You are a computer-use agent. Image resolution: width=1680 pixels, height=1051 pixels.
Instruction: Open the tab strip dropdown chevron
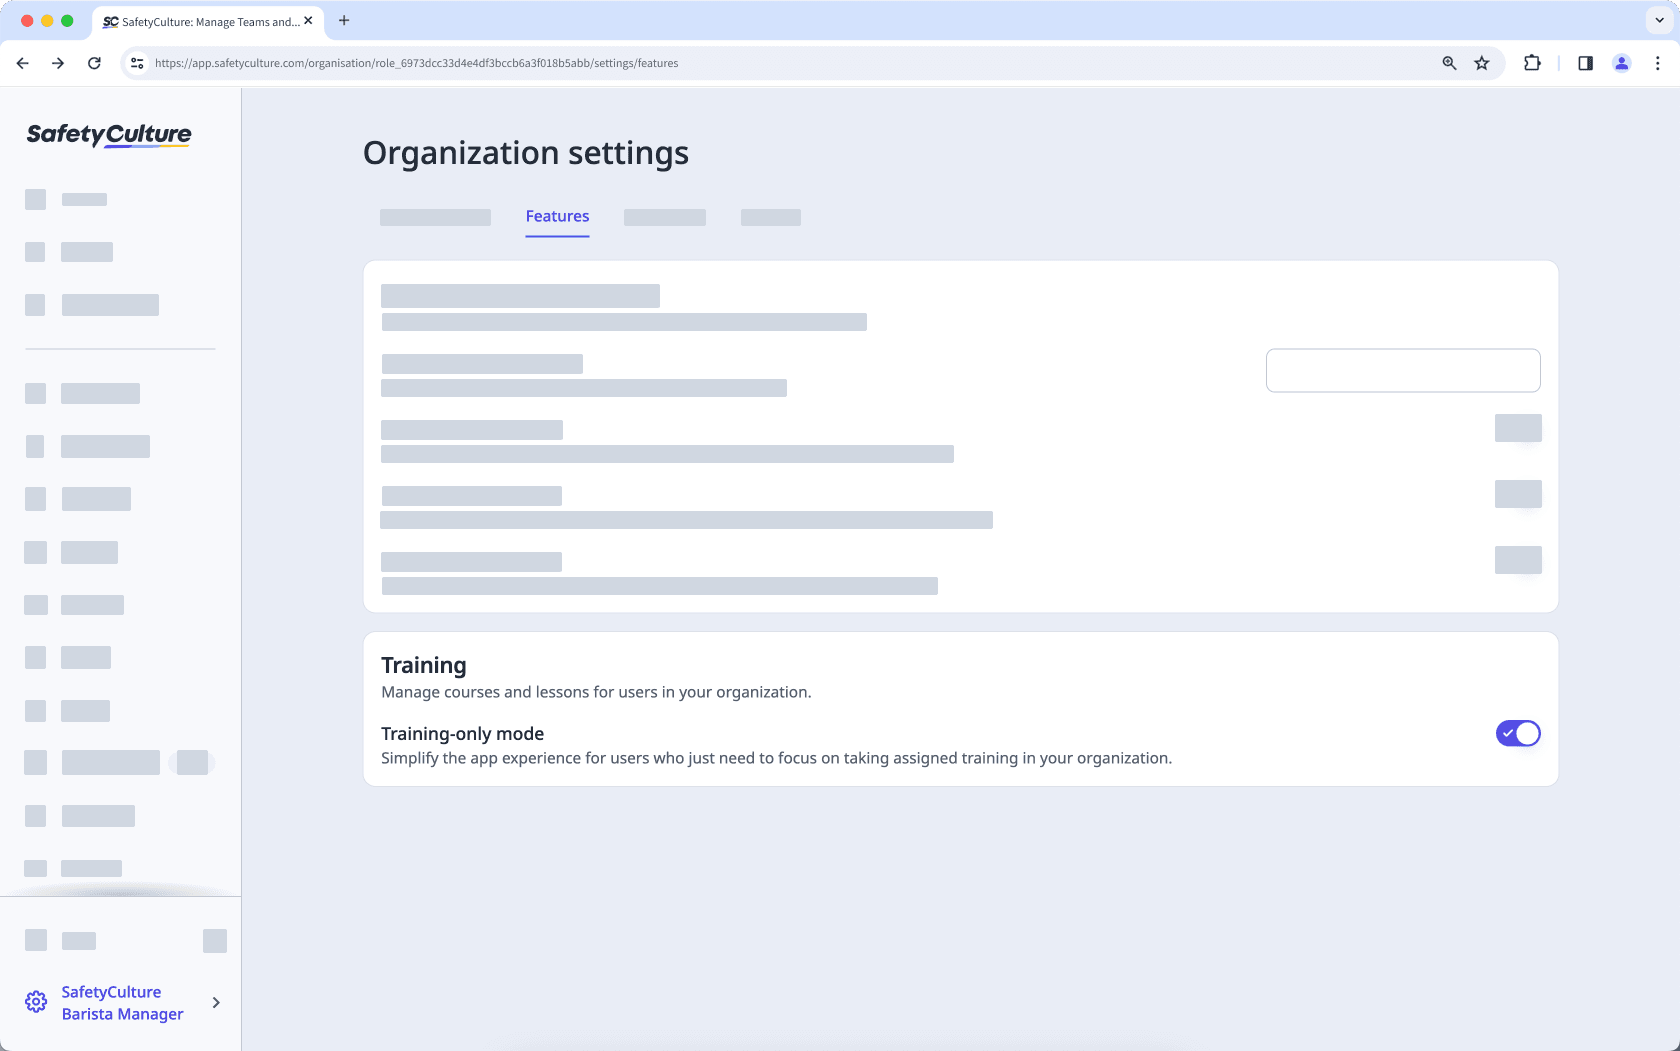point(1659,20)
